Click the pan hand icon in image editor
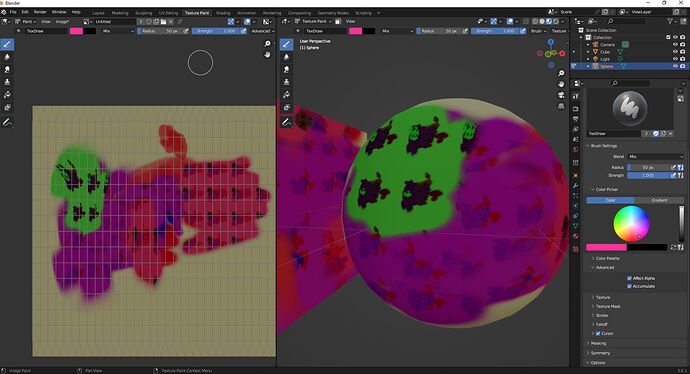Image resolution: width=690 pixels, height=374 pixels. pyautogui.click(x=267, y=55)
